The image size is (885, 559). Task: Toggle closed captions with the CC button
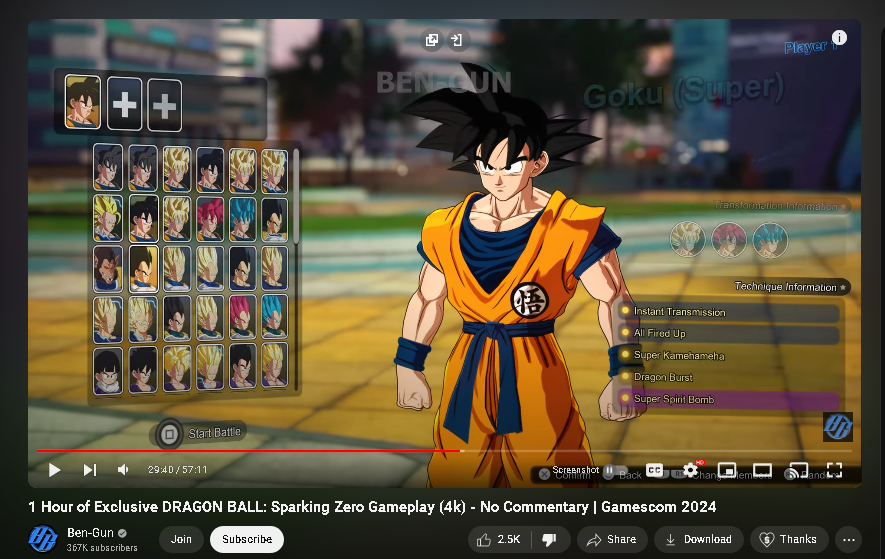(x=654, y=470)
